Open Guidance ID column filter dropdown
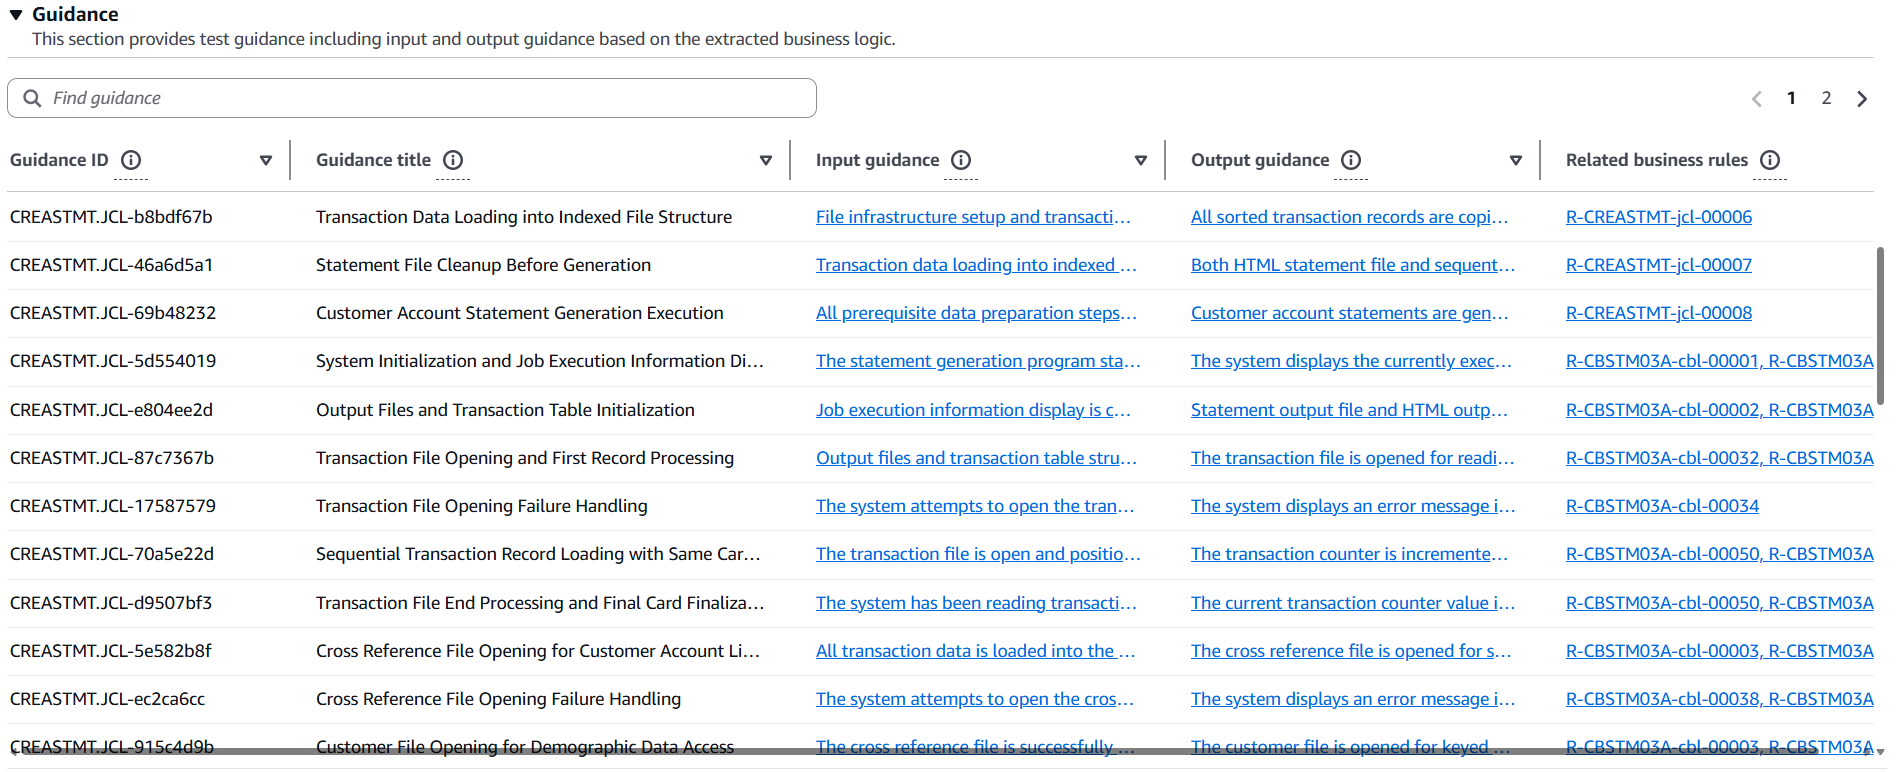The width and height of the screenshot is (1898, 772). 266,160
